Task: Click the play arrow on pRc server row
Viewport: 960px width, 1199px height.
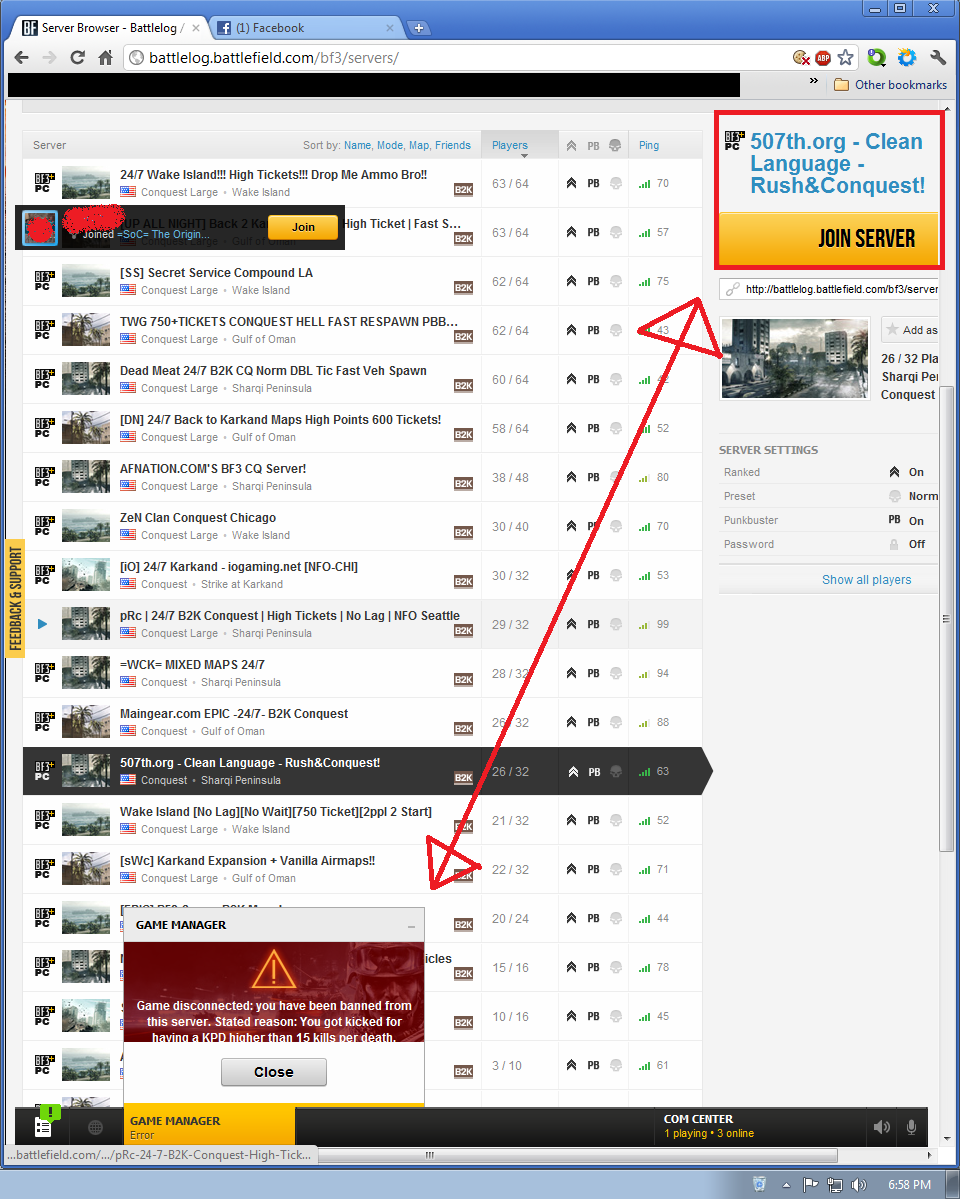Action: point(42,624)
